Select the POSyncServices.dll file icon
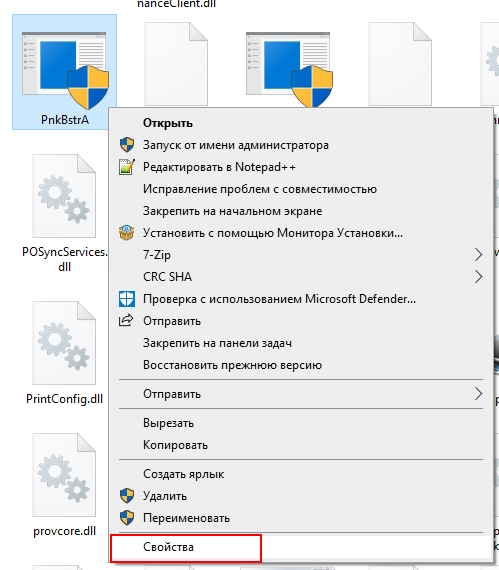 [x=64, y=196]
